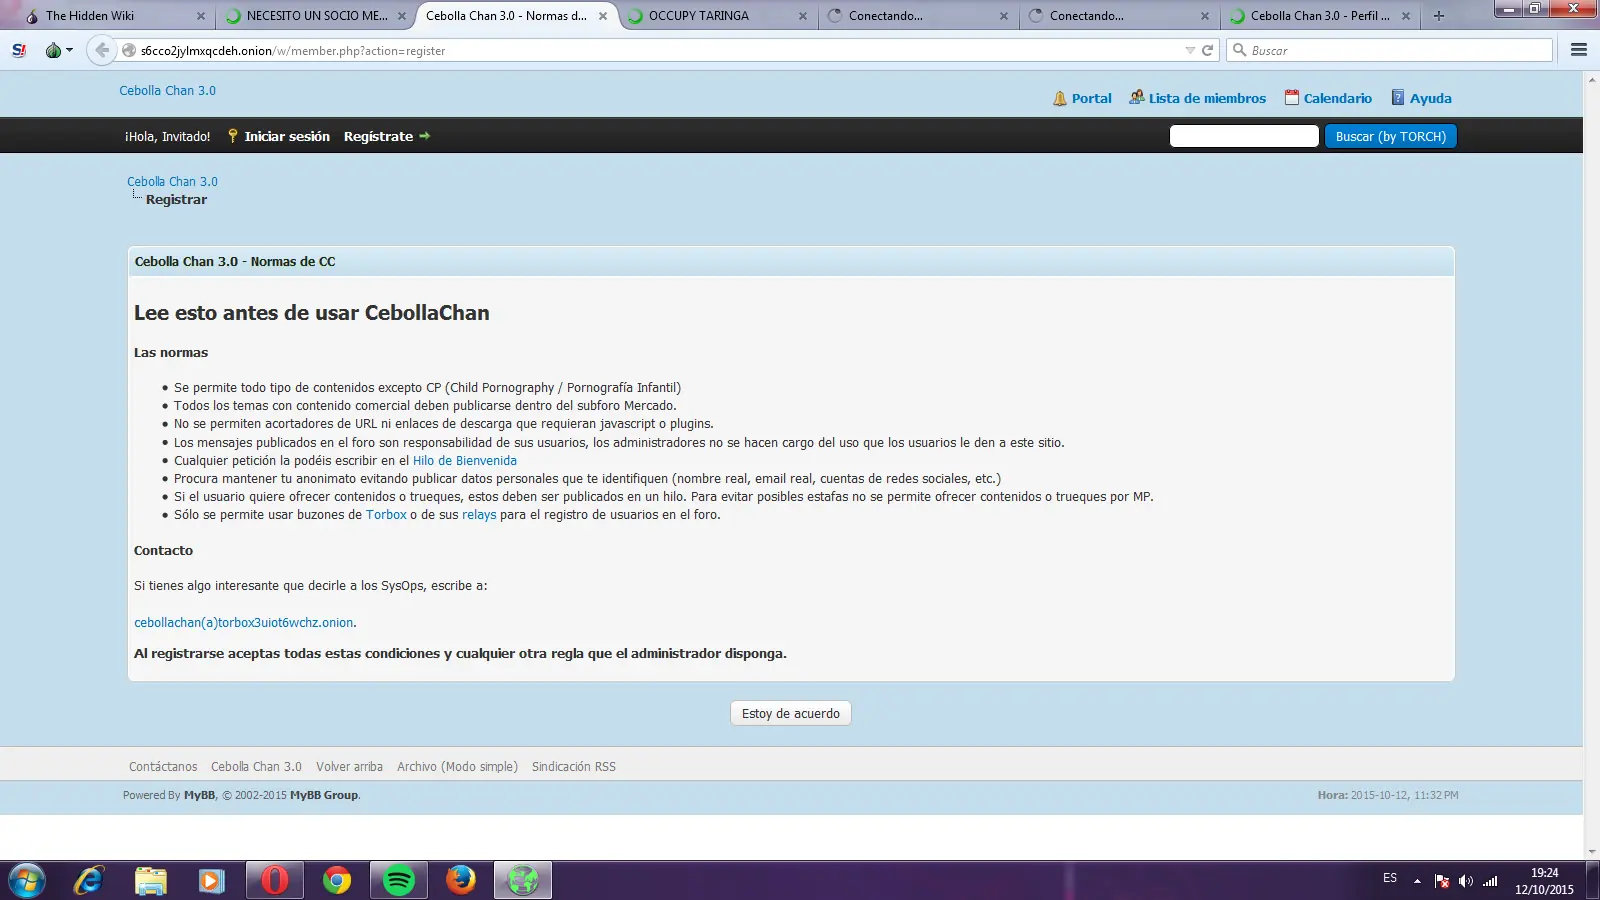
Task: Open the Windows Start button
Action: tap(27, 880)
